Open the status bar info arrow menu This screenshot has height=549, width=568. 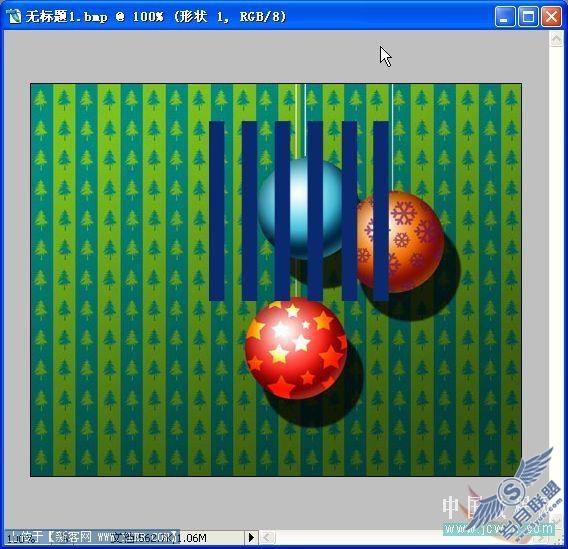coord(251,537)
